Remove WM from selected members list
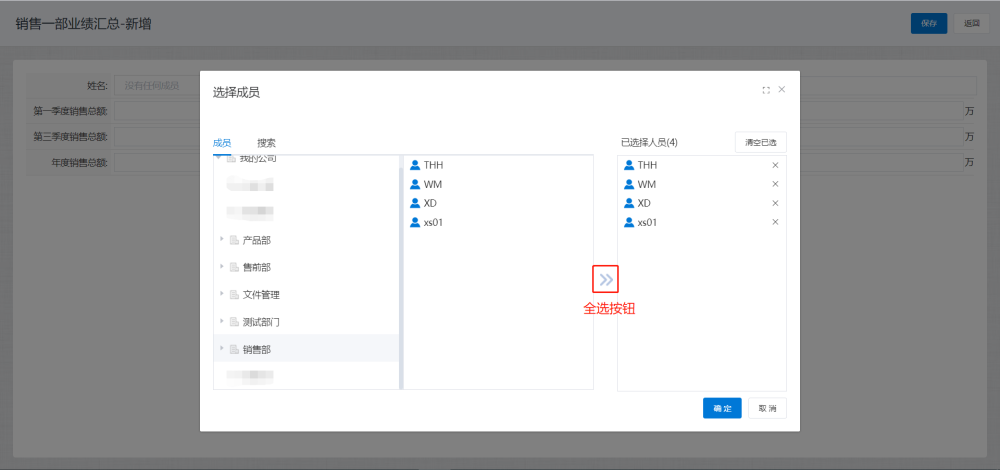 coord(775,184)
